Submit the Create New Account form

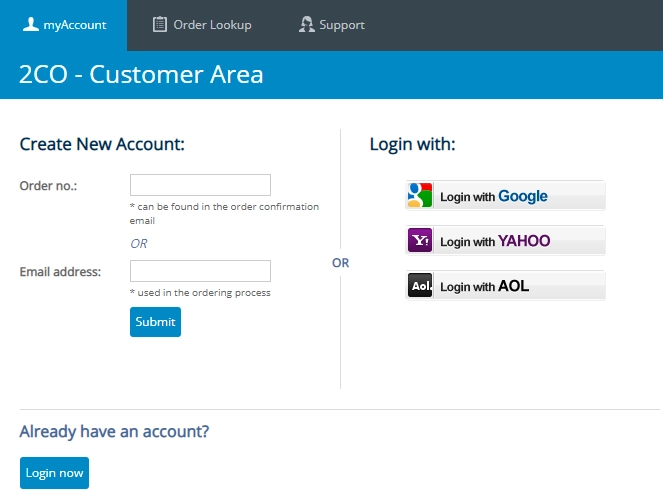(x=155, y=322)
